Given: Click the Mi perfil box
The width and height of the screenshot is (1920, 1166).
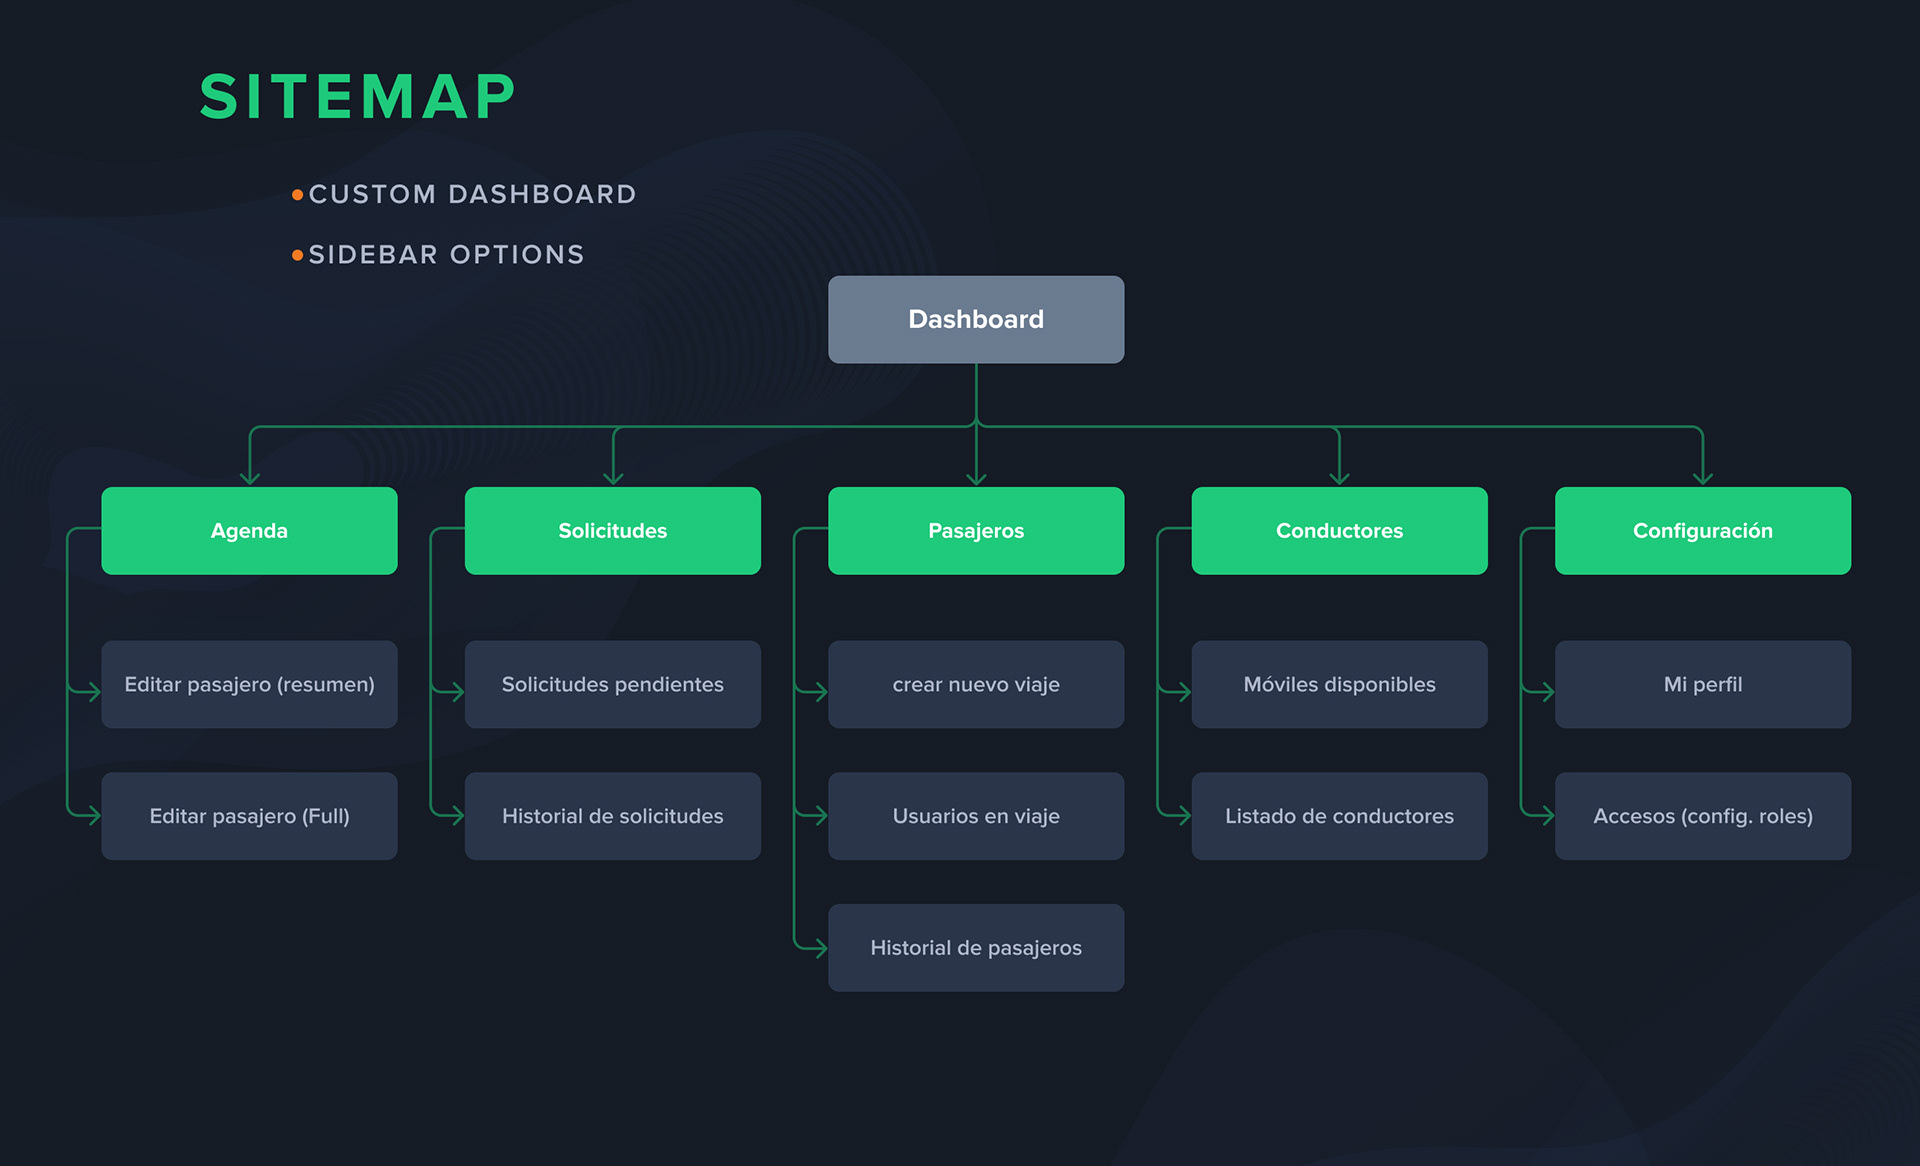Looking at the screenshot, I should pyautogui.click(x=1702, y=684).
